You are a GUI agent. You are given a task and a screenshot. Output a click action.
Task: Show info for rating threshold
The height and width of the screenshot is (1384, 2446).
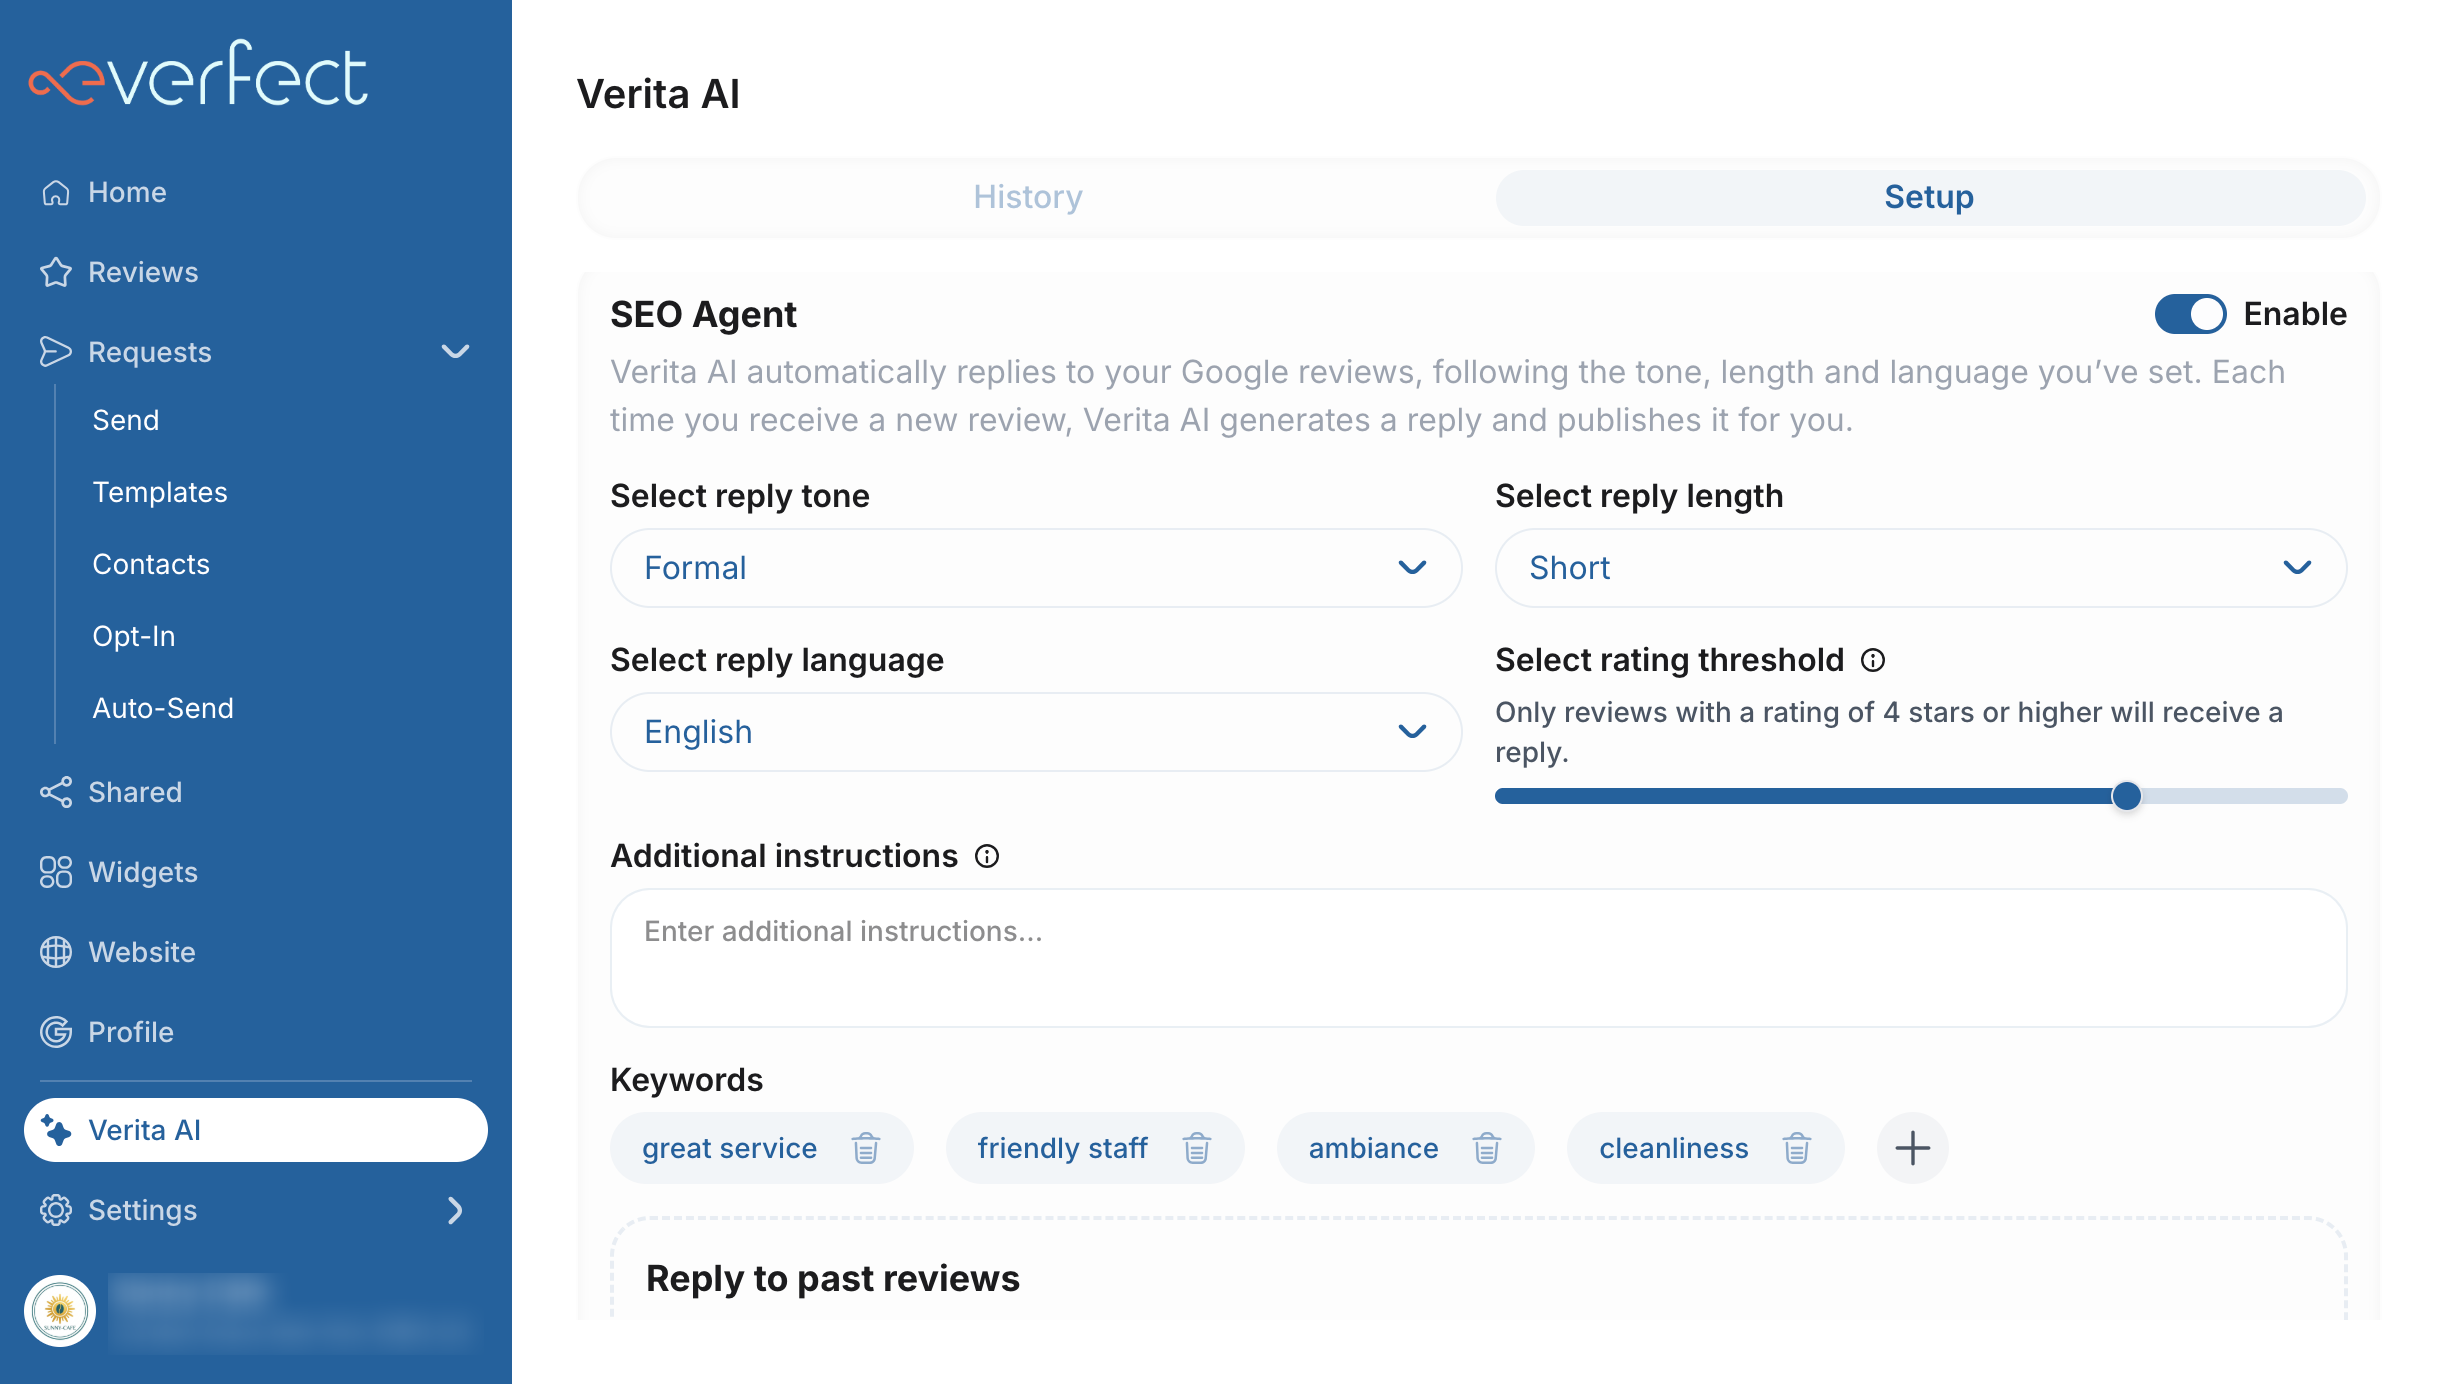click(x=1873, y=660)
